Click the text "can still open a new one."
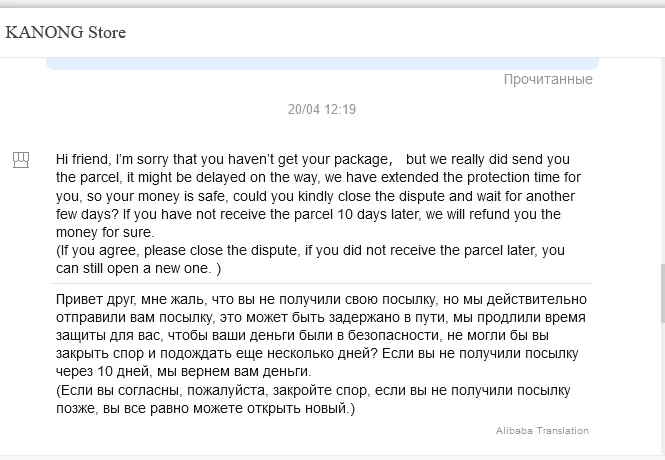The image size is (665, 460). pyautogui.click(x=139, y=268)
